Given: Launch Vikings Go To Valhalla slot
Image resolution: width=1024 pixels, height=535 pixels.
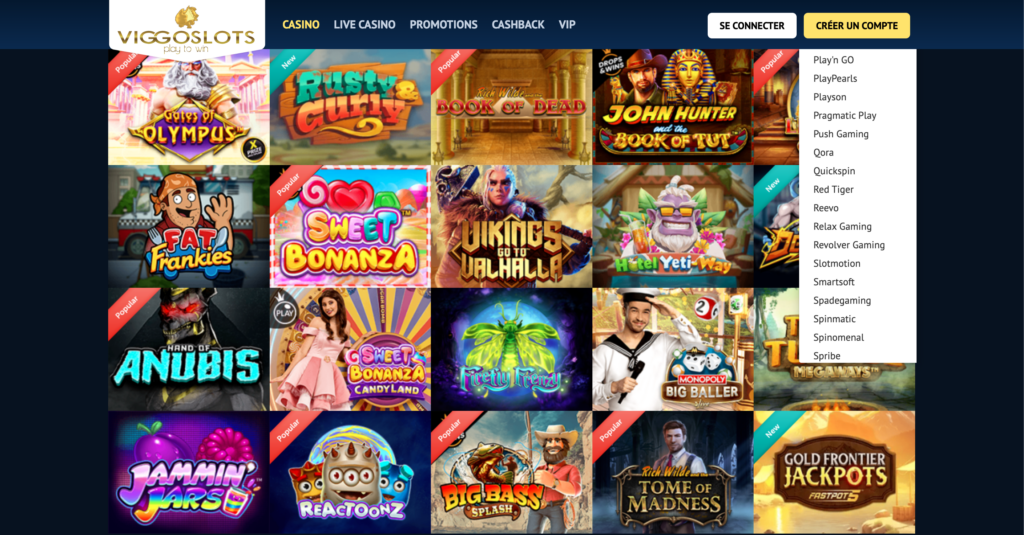Looking at the screenshot, I should 511,227.
